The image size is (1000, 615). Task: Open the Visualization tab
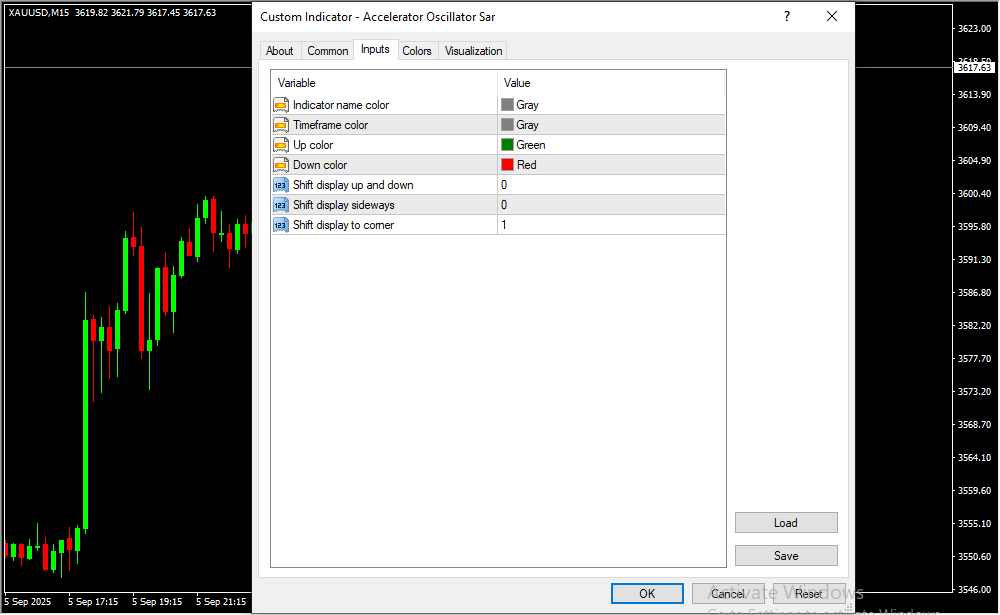tap(474, 51)
